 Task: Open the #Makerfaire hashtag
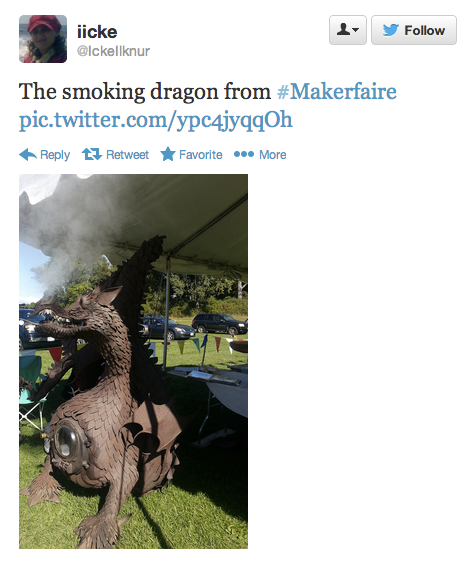click(337, 91)
